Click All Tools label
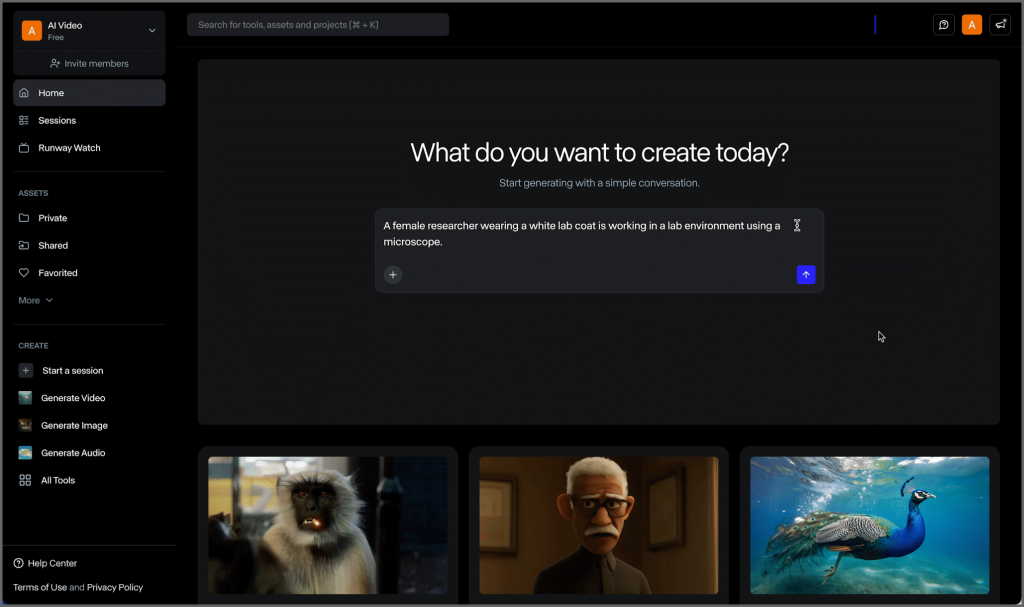Viewport: 1024px width, 607px height. (58, 480)
